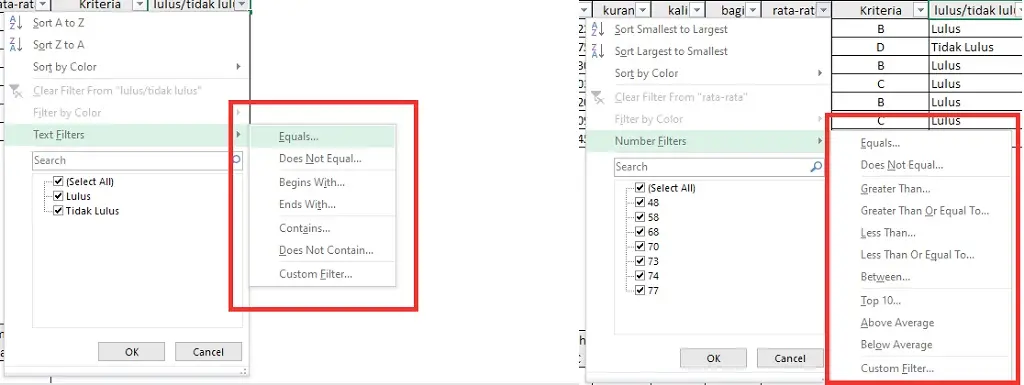Screen dimensions: 1024x385
Task: Choose Does Not Equal... in Number Filters submenu
Action: pyautogui.click(x=921, y=165)
